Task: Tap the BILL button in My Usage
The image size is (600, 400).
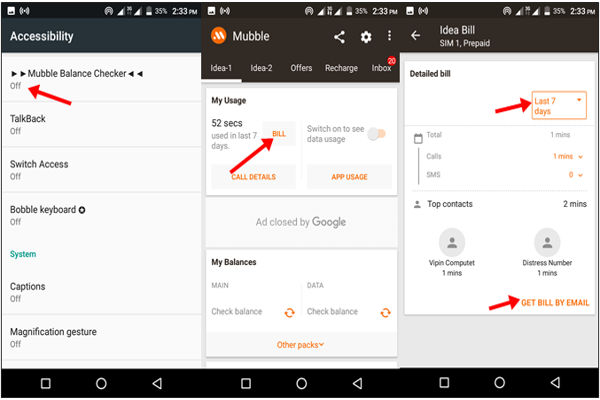Action: (279, 134)
